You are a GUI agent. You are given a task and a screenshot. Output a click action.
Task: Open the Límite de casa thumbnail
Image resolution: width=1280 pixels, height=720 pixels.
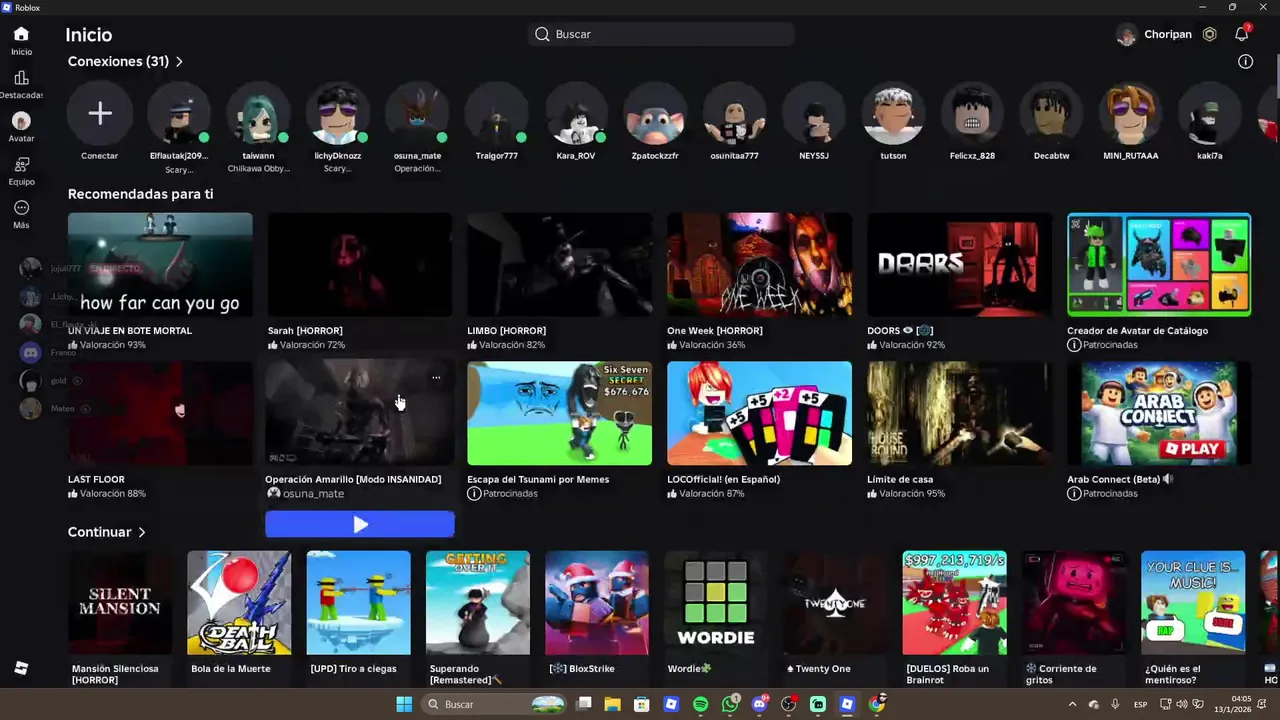coord(960,413)
